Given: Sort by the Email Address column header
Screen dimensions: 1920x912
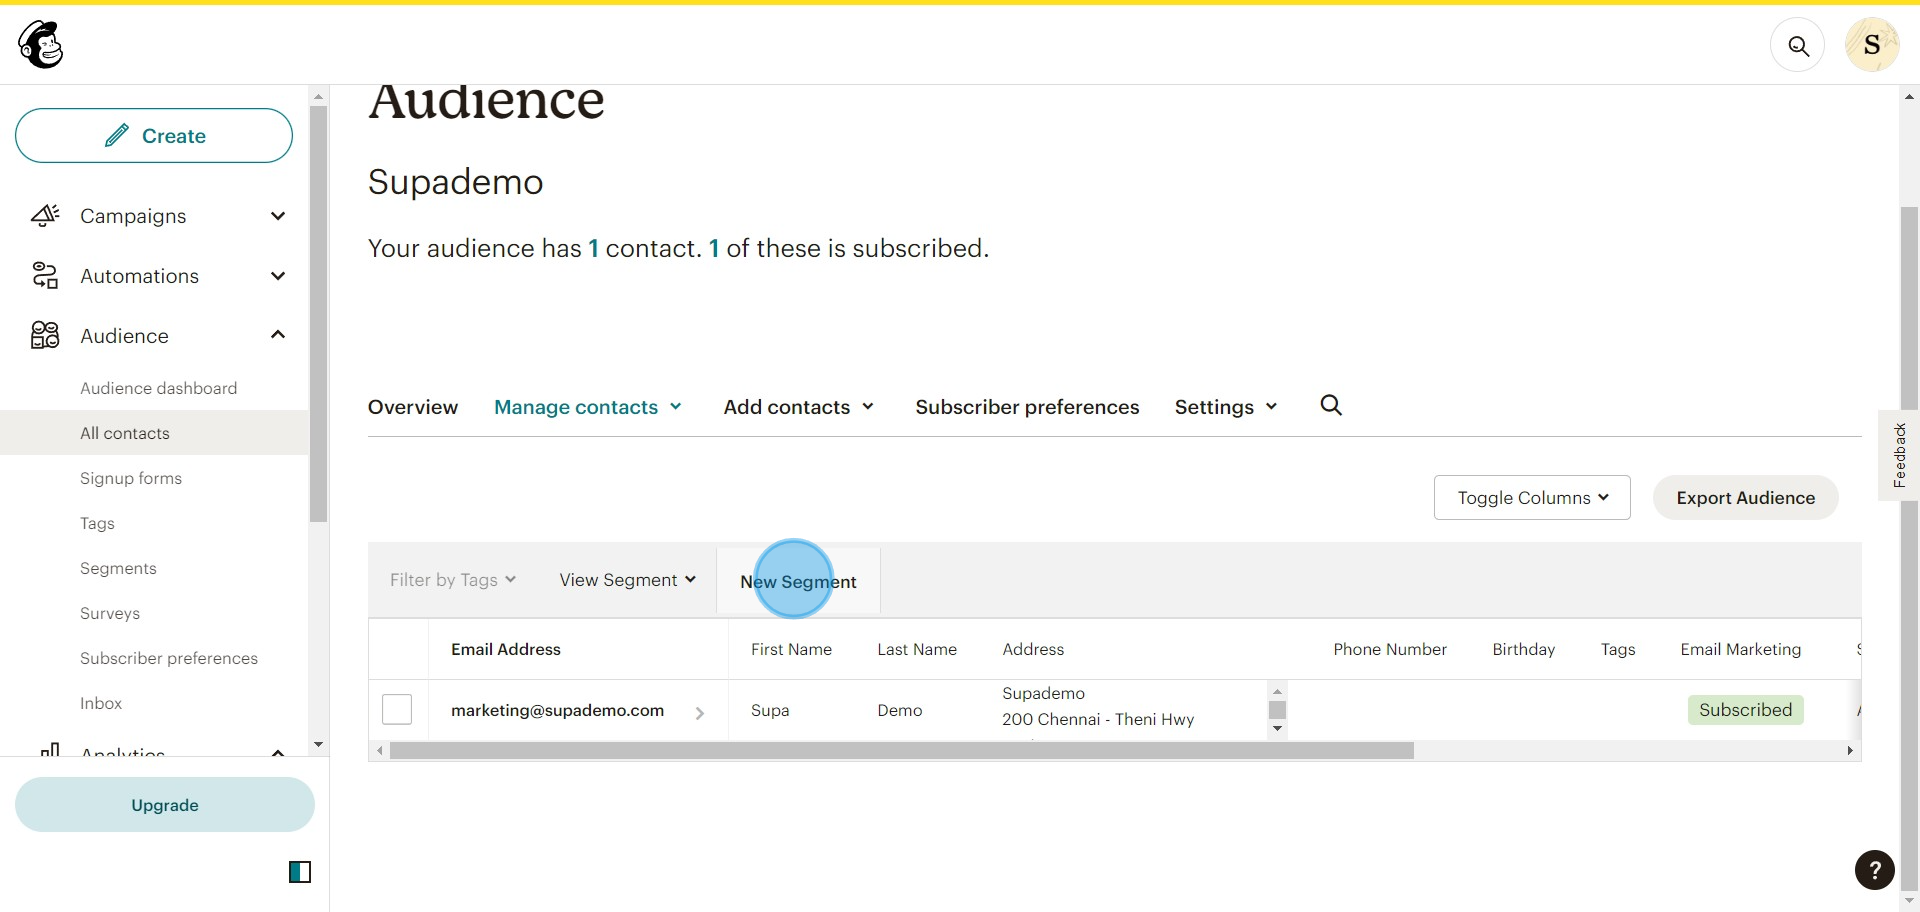Looking at the screenshot, I should pos(506,649).
